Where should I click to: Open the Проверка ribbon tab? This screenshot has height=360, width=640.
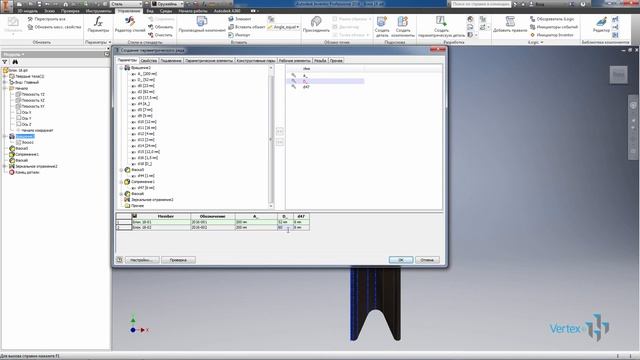[70, 11]
